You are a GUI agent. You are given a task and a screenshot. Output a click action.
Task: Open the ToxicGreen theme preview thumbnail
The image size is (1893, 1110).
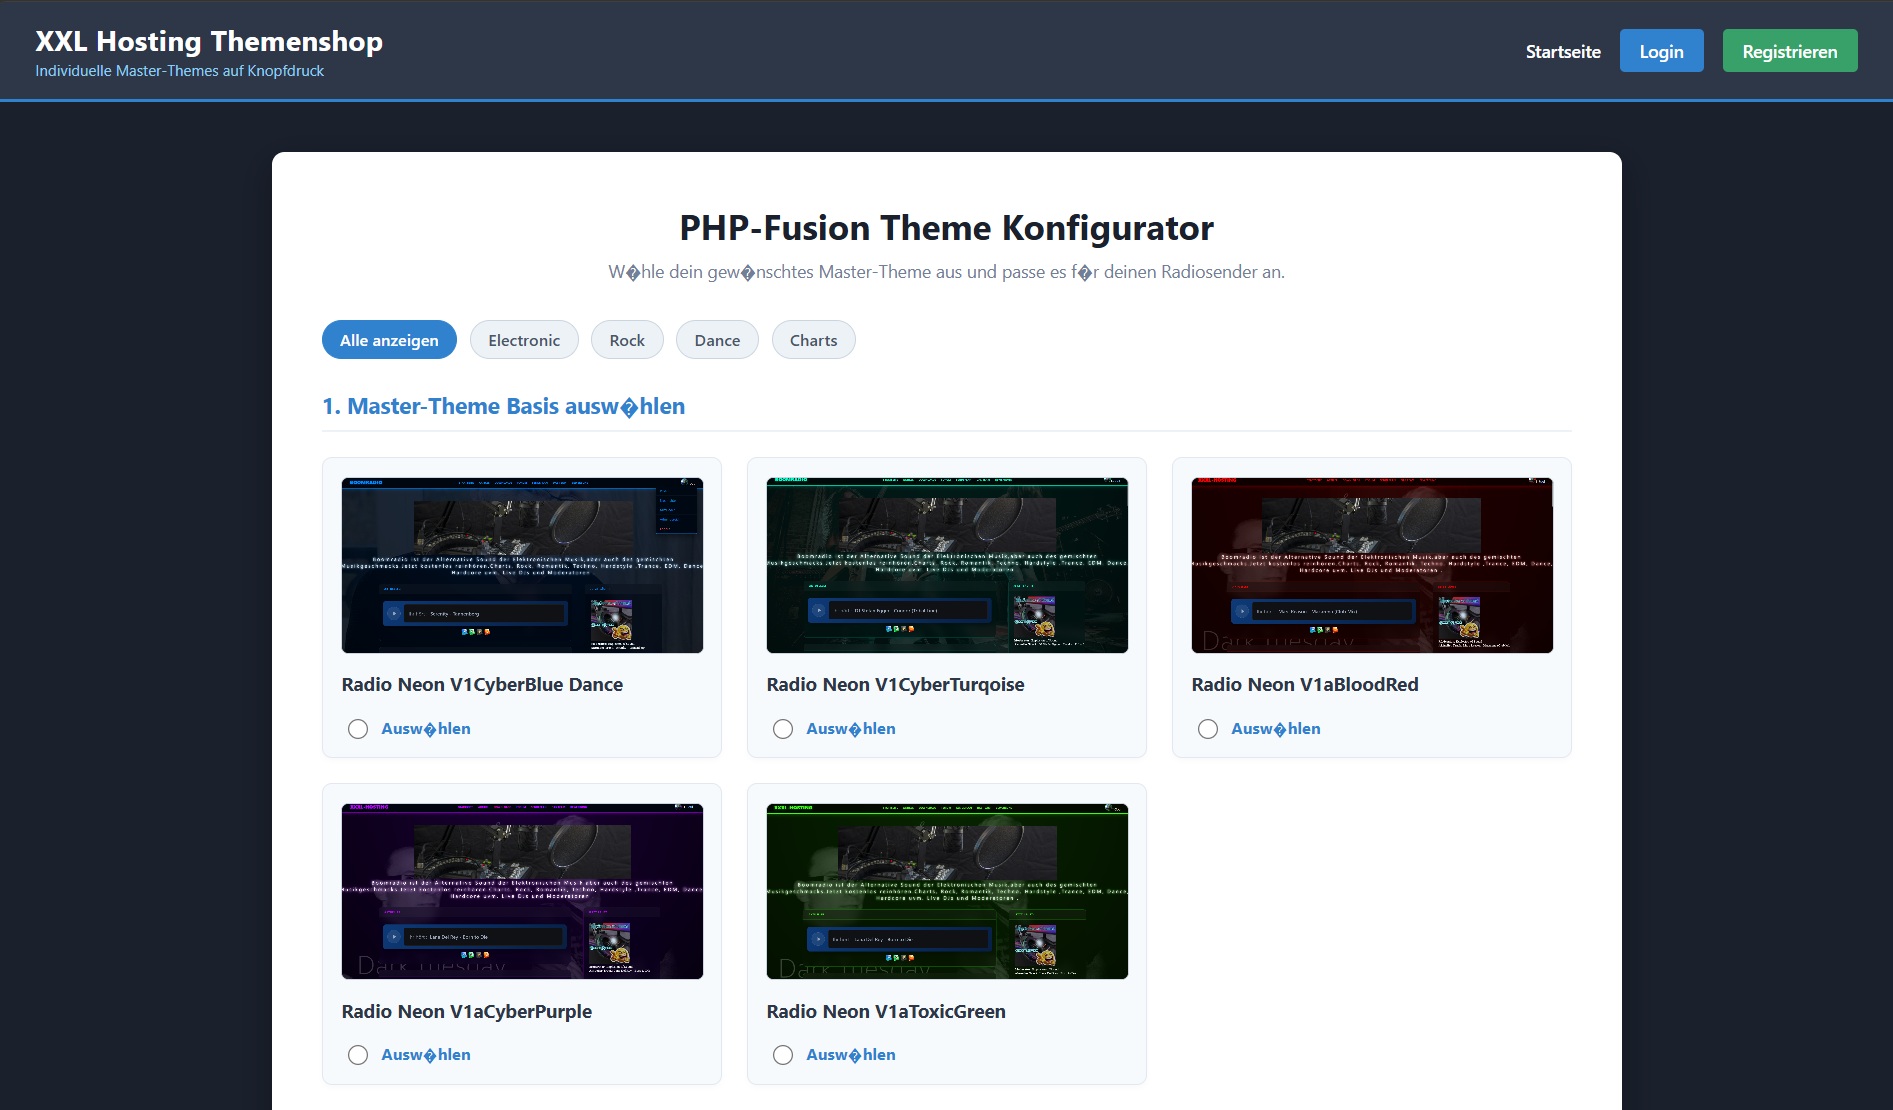click(x=947, y=891)
